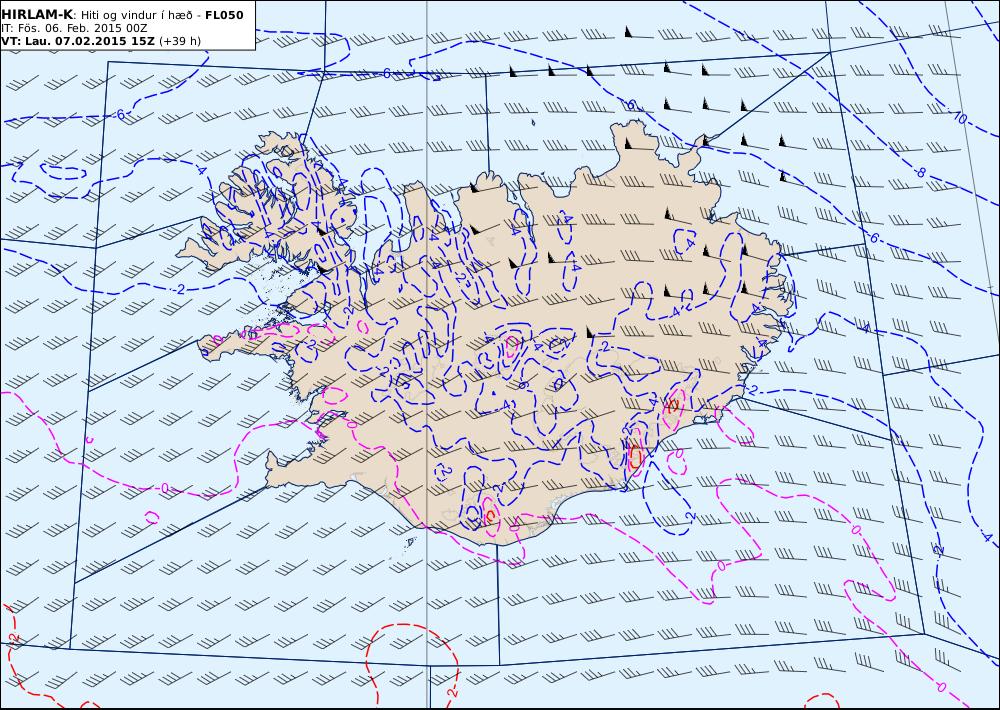Click the '-10' isotherm contour label
Screen dimensions: 1000x710
point(959,117)
